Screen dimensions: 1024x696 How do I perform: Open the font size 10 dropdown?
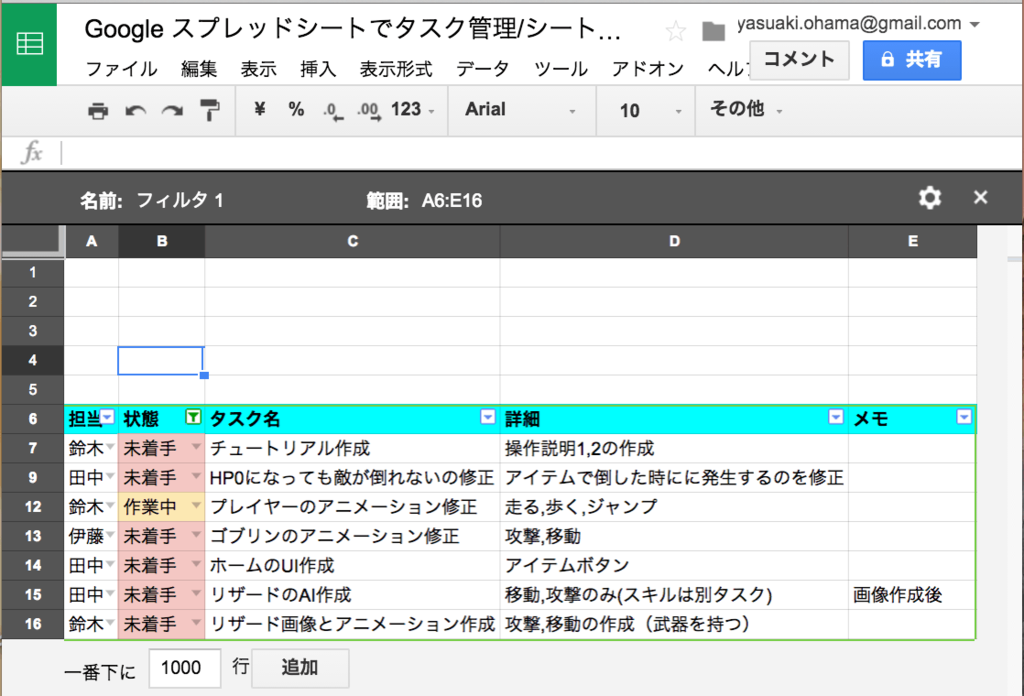click(645, 110)
